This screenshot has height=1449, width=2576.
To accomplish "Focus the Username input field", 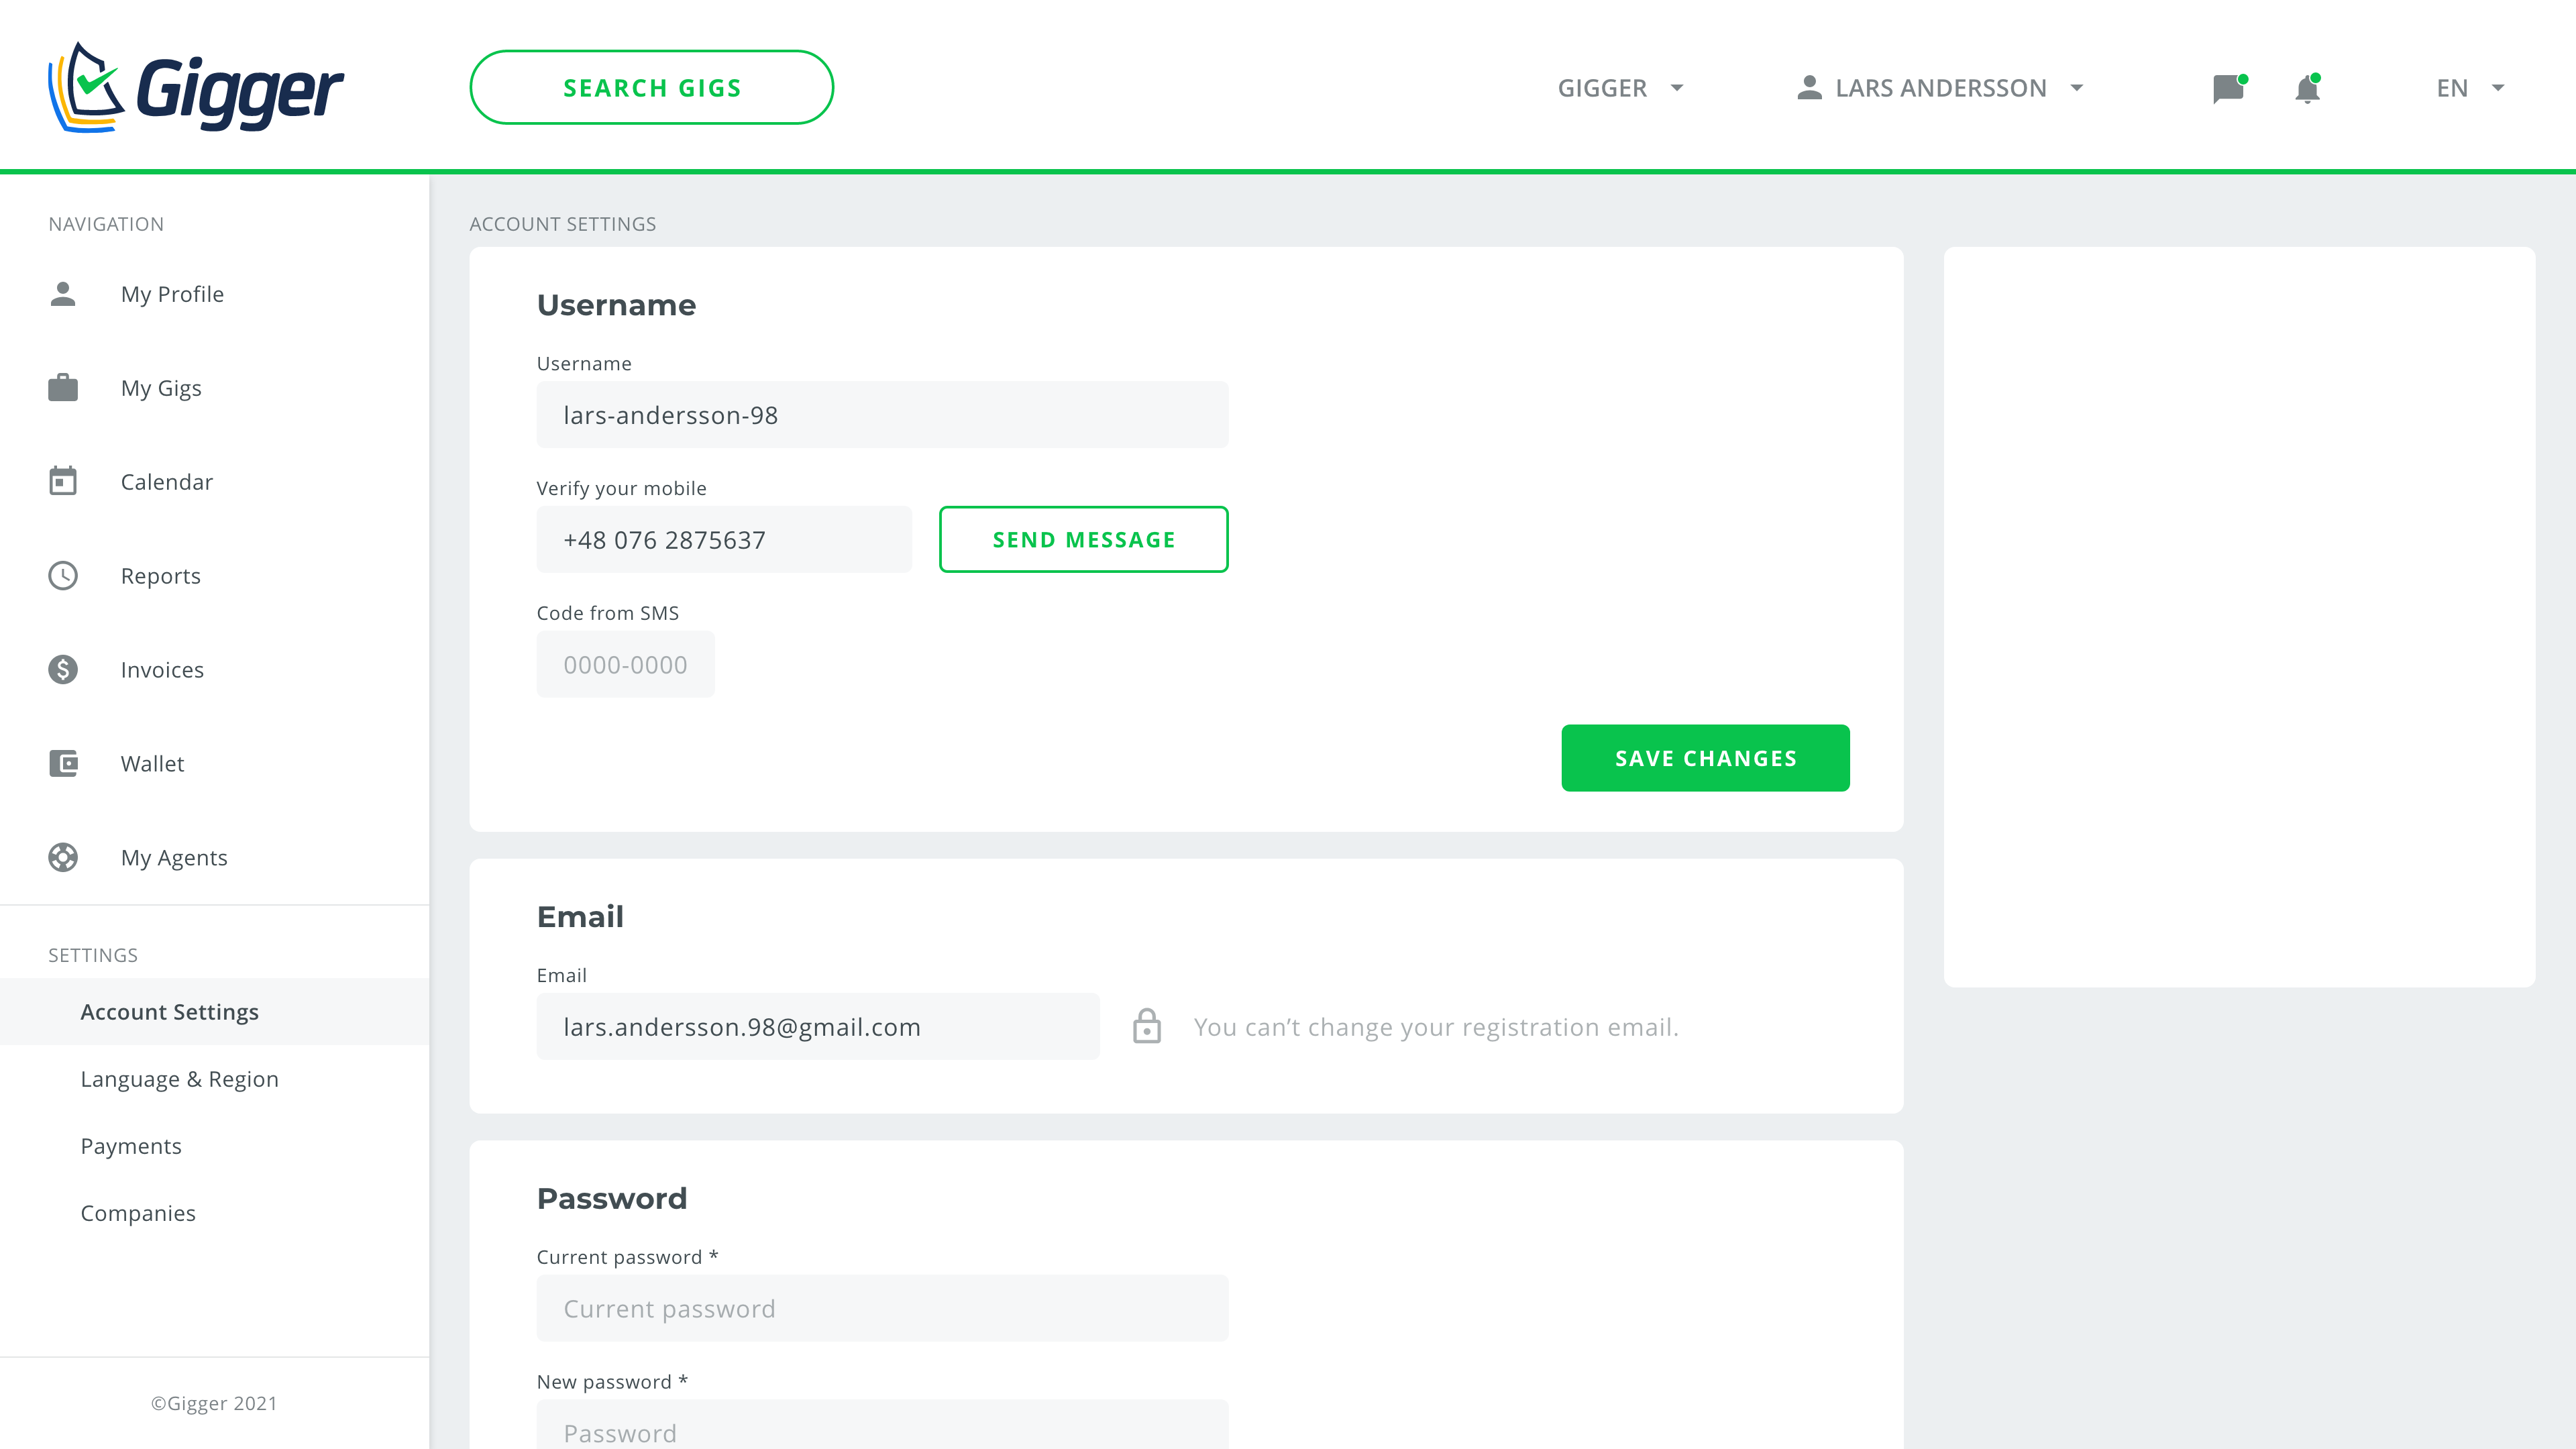I will 882,414.
